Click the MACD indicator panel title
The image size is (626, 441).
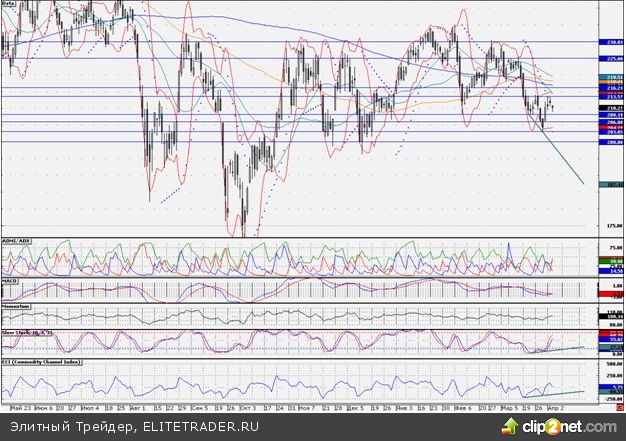pos(11,280)
